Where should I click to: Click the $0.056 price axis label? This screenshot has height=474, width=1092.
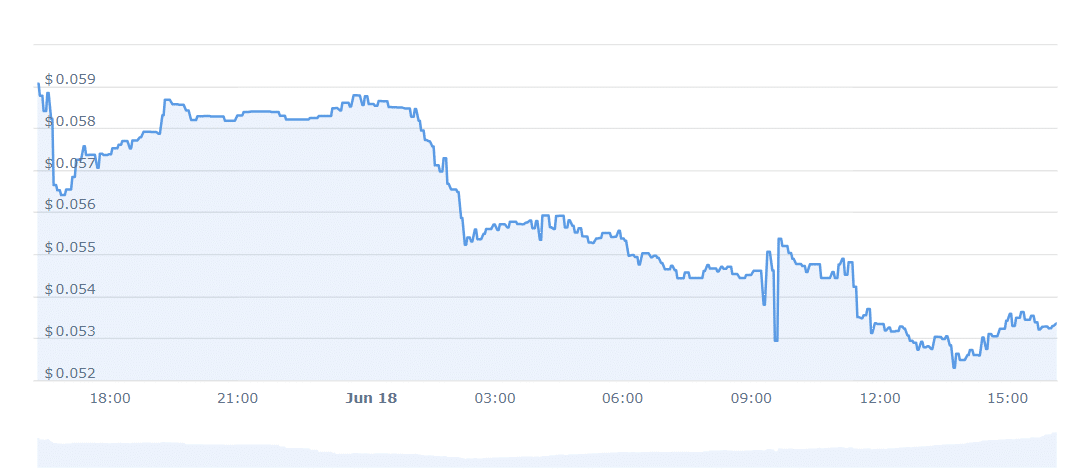coord(70,206)
